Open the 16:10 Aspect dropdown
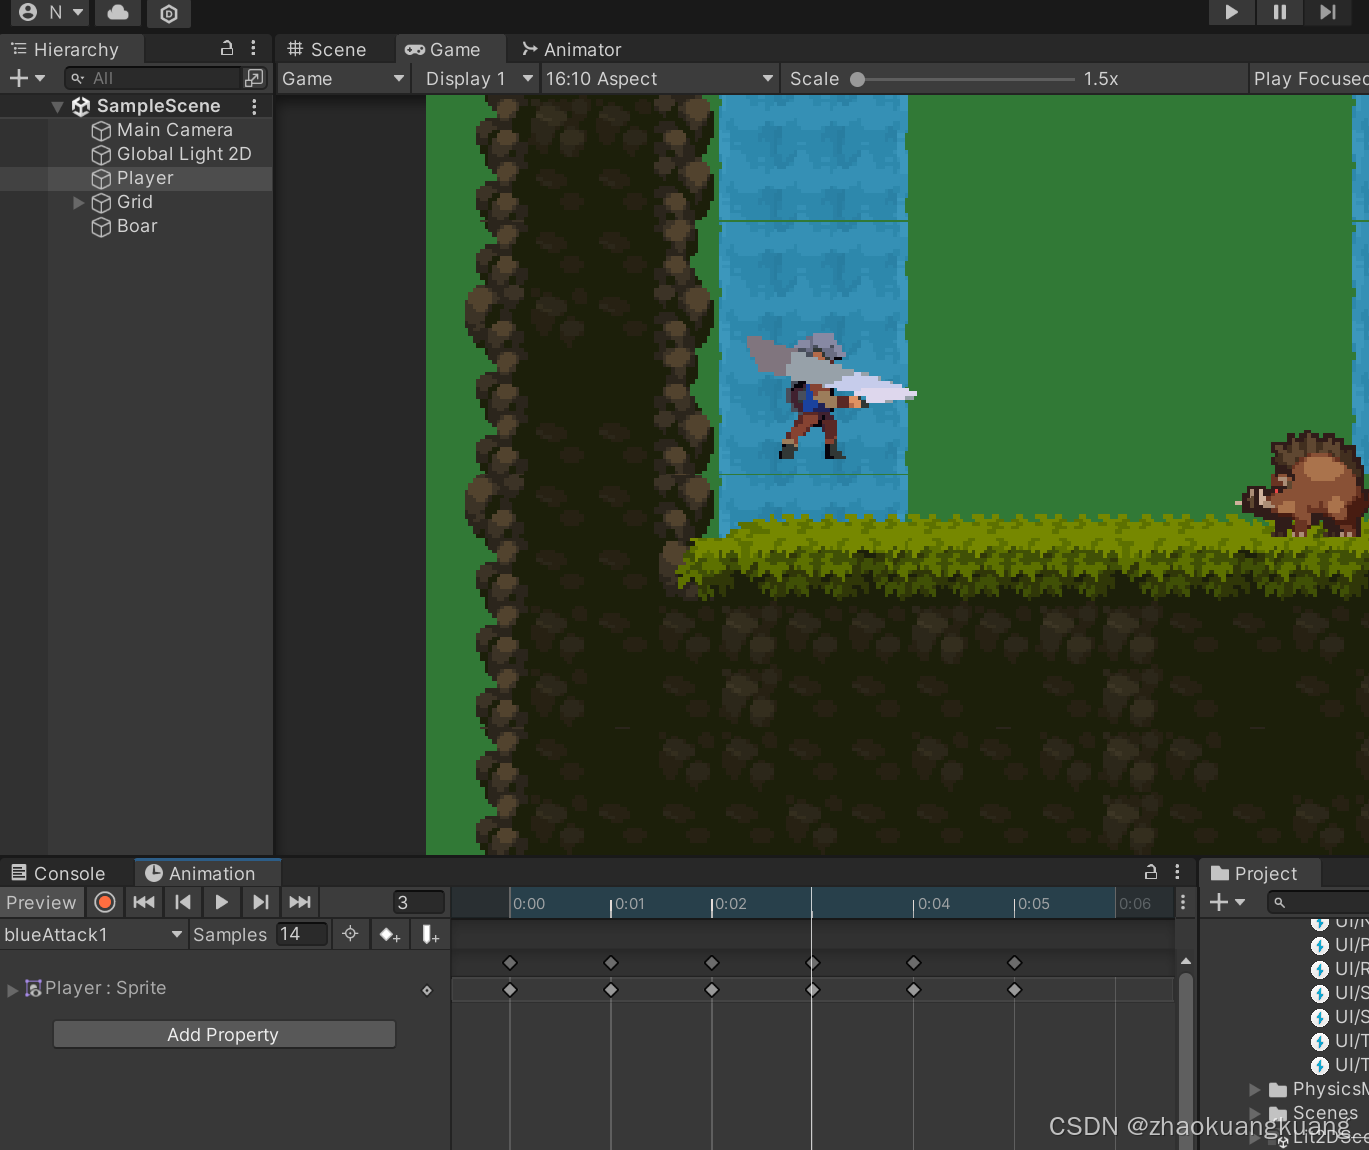Image resolution: width=1369 pixels, height=1150 pixels. [660, 78]
